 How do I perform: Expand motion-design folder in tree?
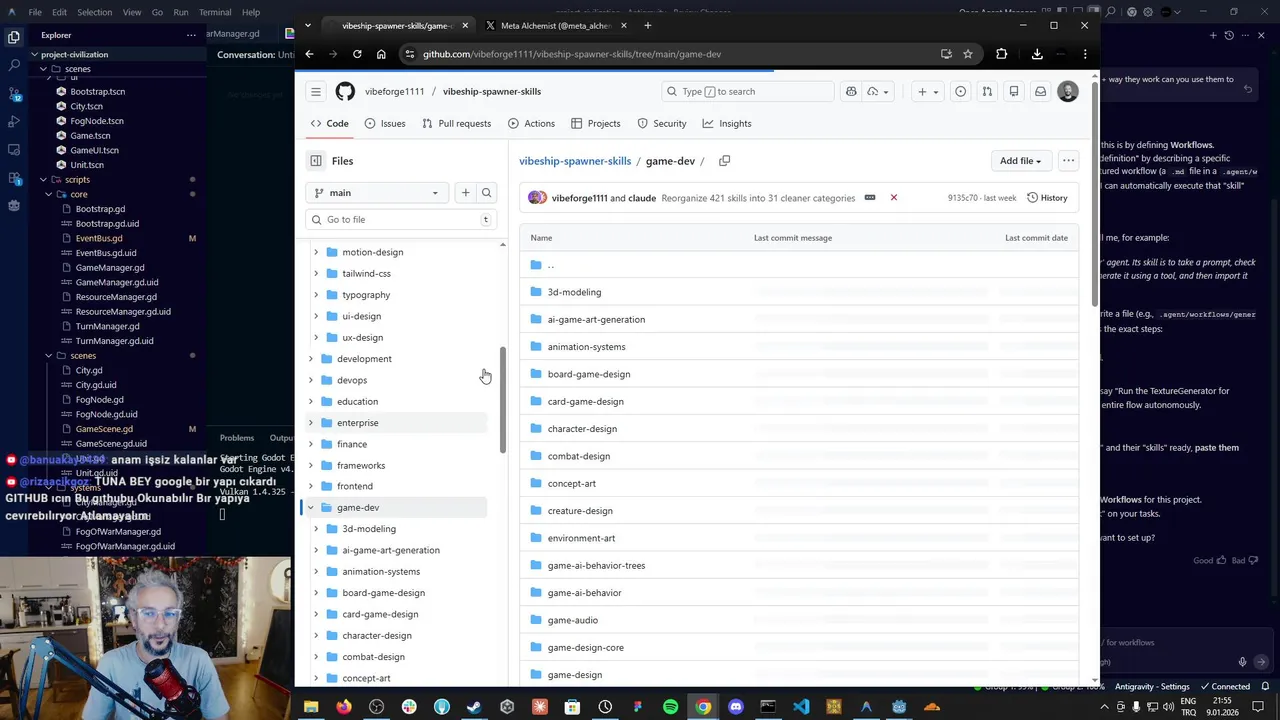pos(316,252)
